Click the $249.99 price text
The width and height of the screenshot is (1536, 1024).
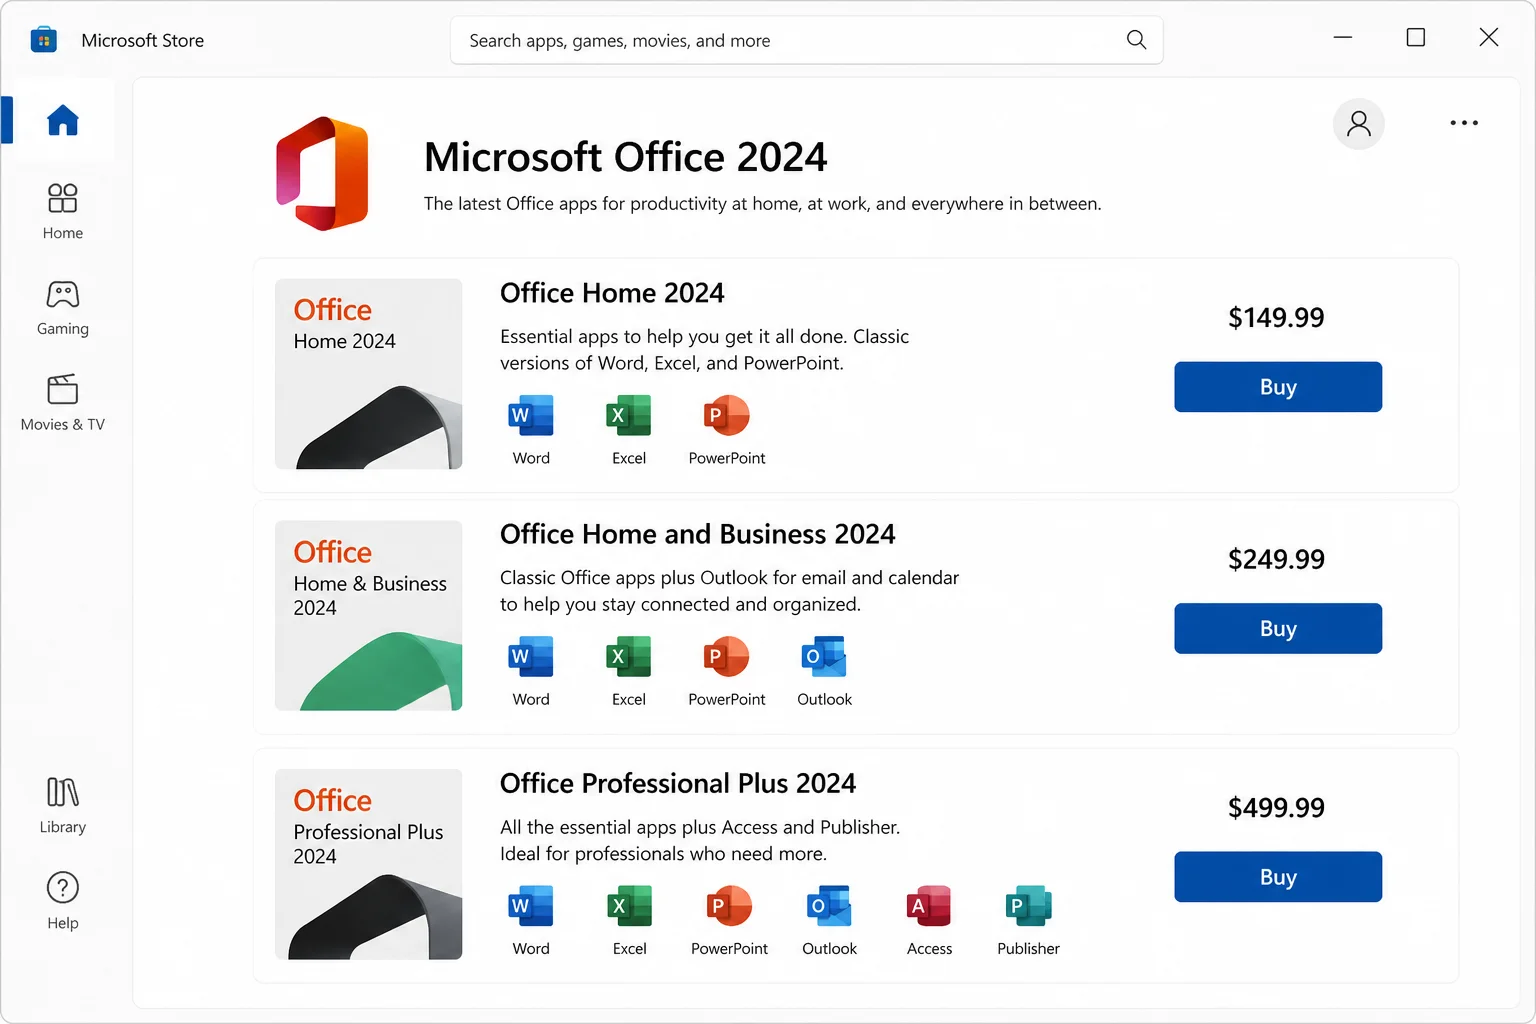coord(1276,559)
